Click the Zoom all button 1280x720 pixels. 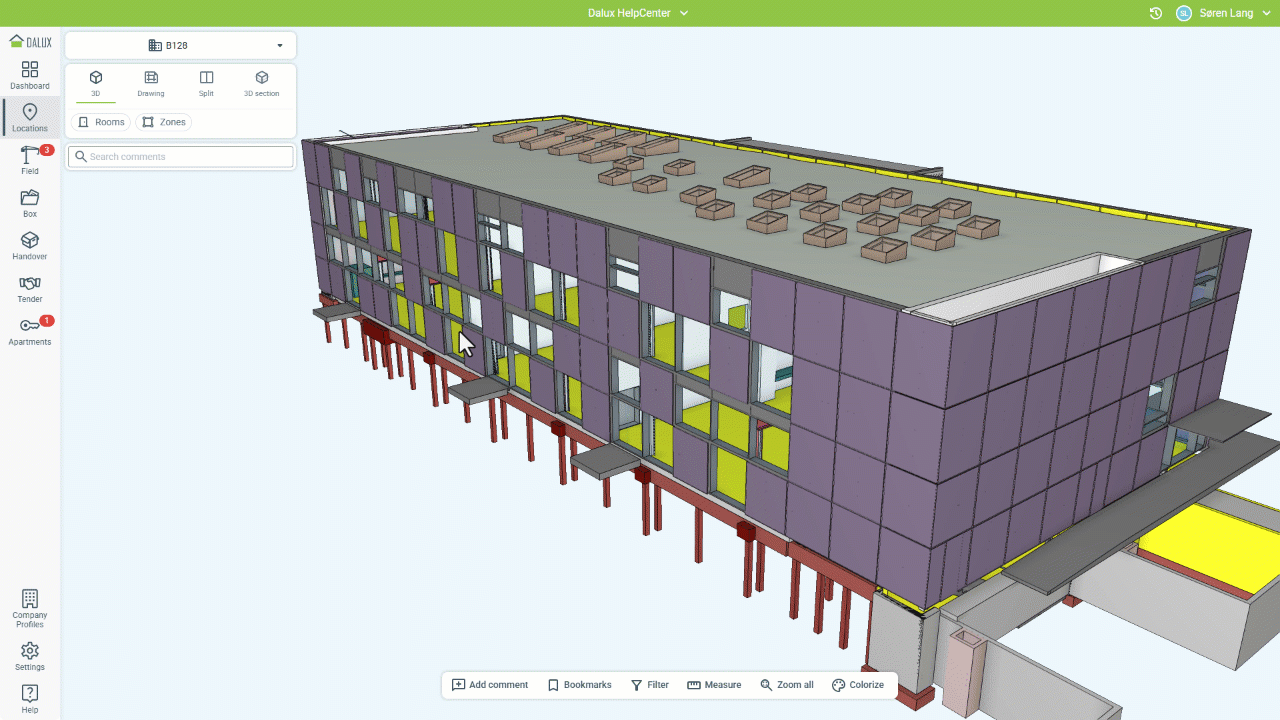point(786,685)
